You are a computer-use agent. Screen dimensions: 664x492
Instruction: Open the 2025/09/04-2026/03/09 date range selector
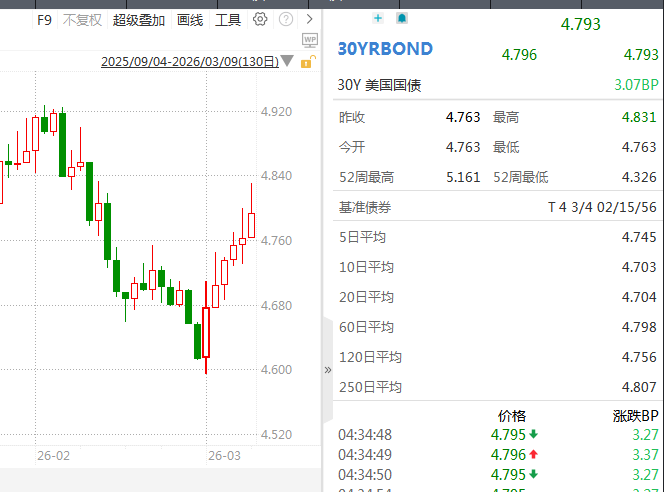coord(189,62)
